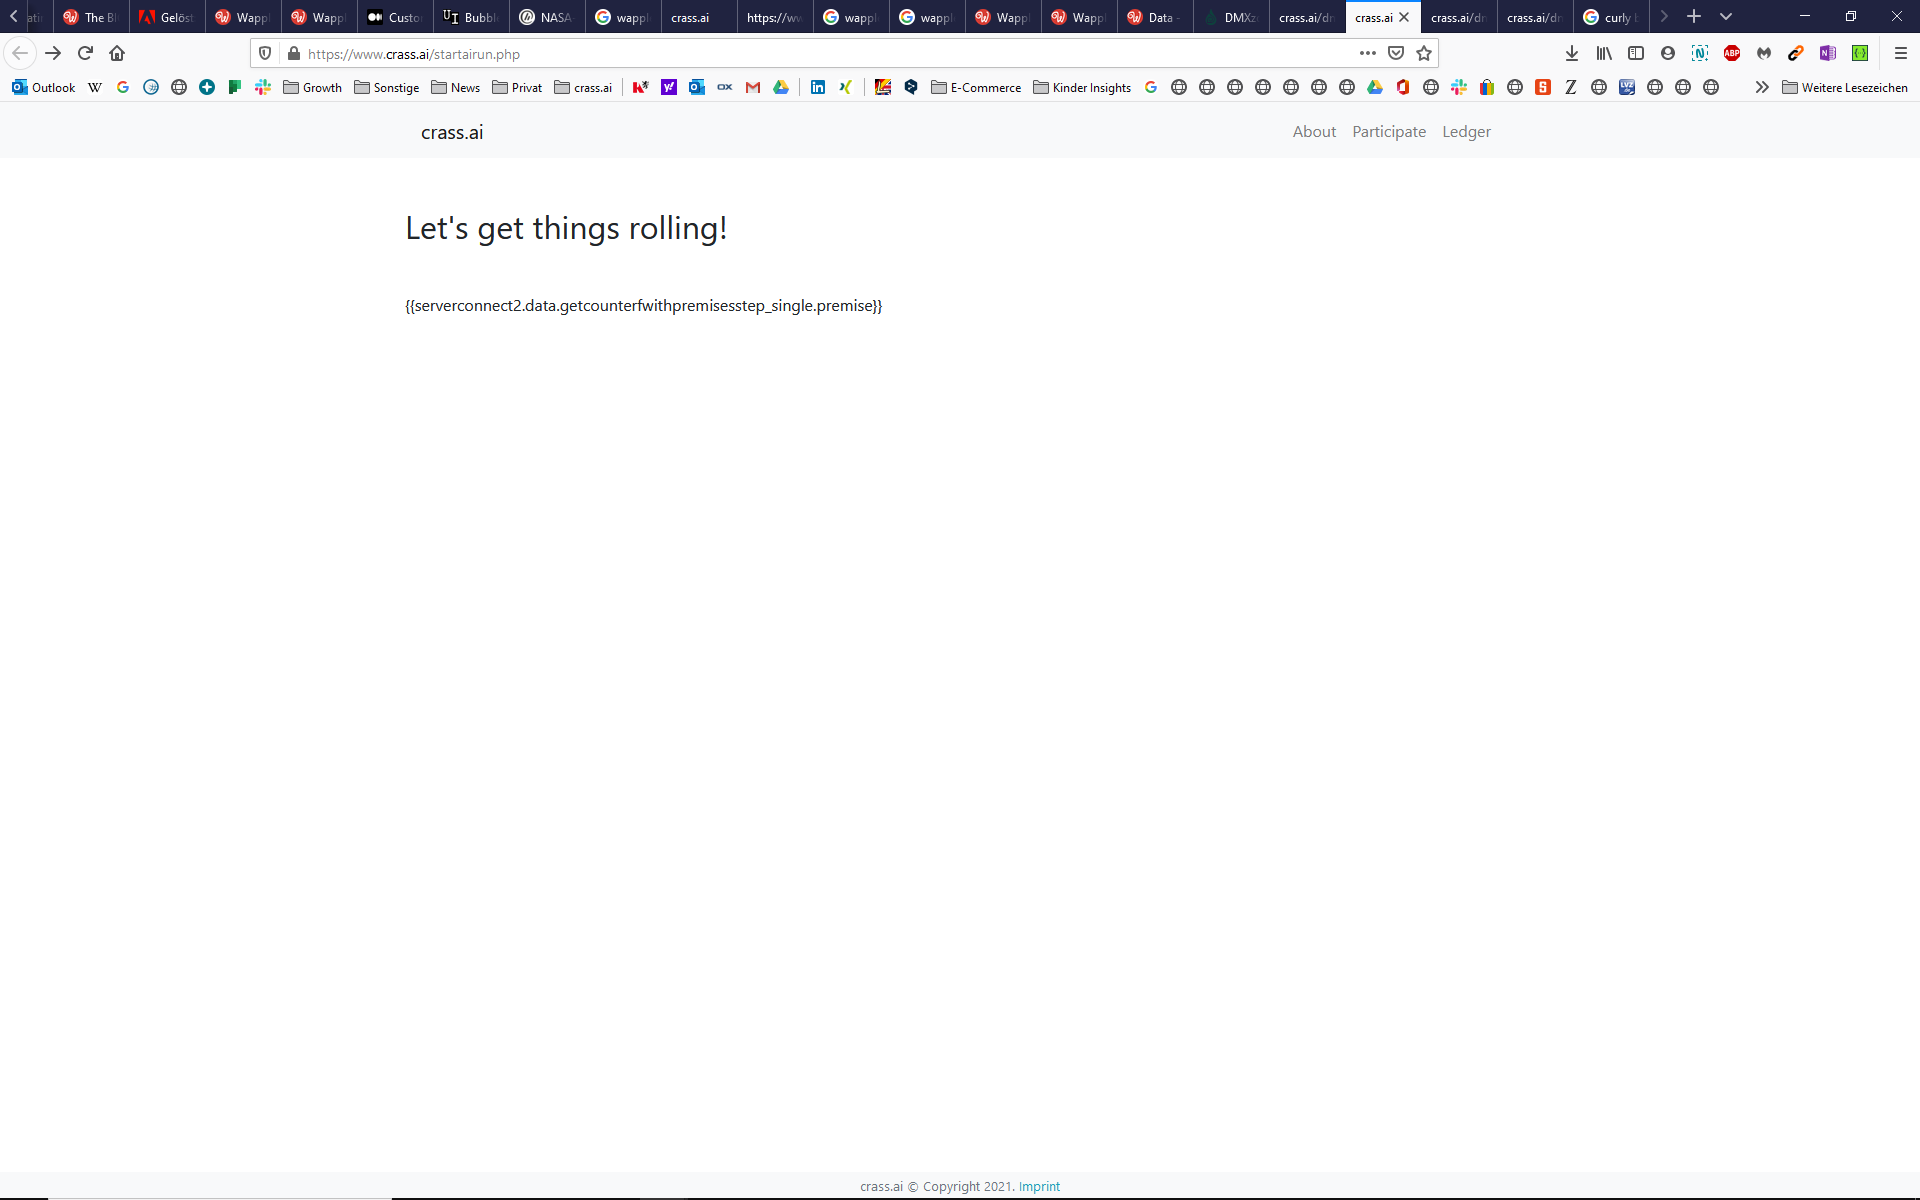Switch to the NASA tab
The image size is (1920, 1200).
click(546, 17)
